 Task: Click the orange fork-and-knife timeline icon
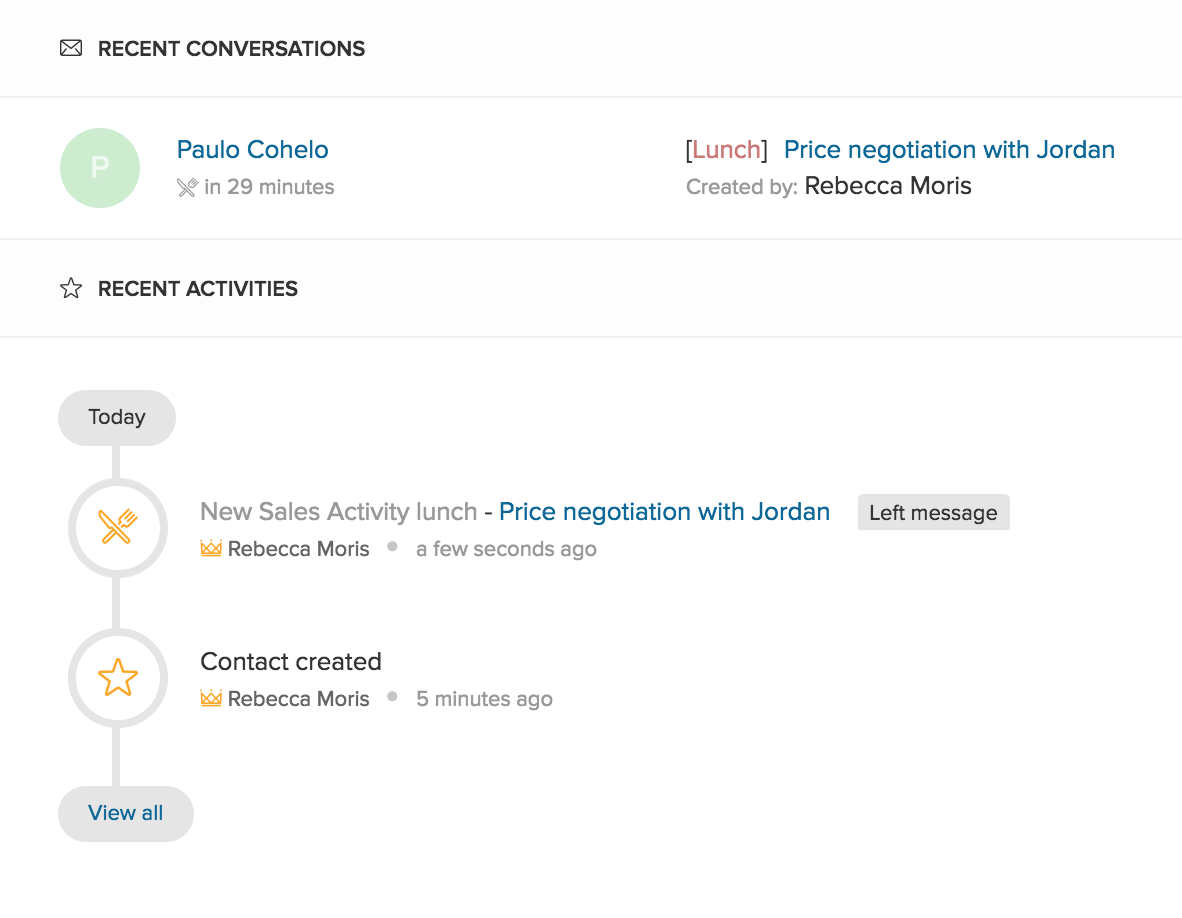tap(118, 527)
